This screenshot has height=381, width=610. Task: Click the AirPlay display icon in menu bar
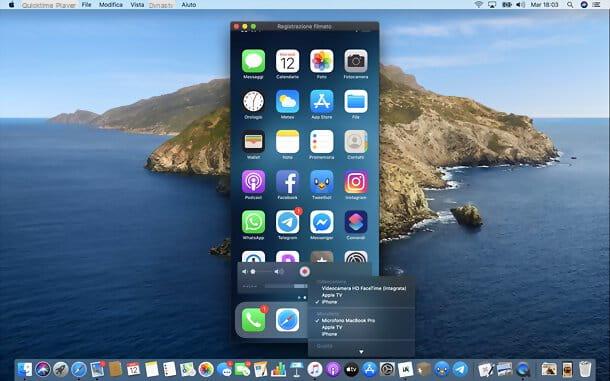point(492,5)
